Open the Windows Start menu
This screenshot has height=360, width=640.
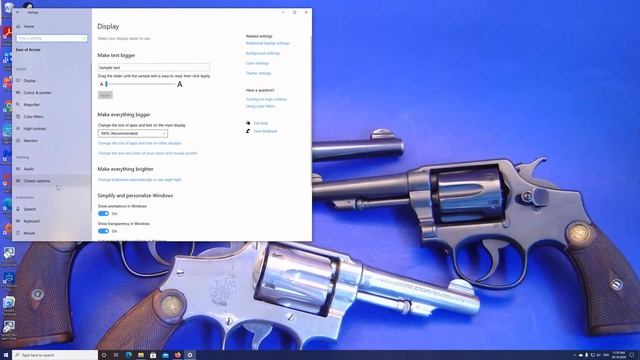tap(6, 355)
